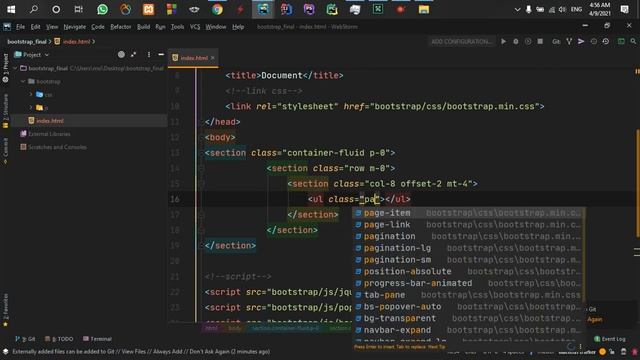Click index.html breadcrumb in navigation bar
Viewport: 640px width, 360px height.
[73, 42]
